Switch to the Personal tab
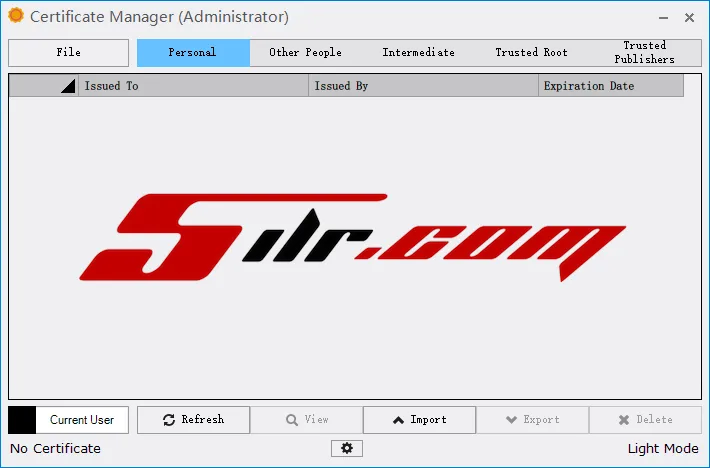 193,53
